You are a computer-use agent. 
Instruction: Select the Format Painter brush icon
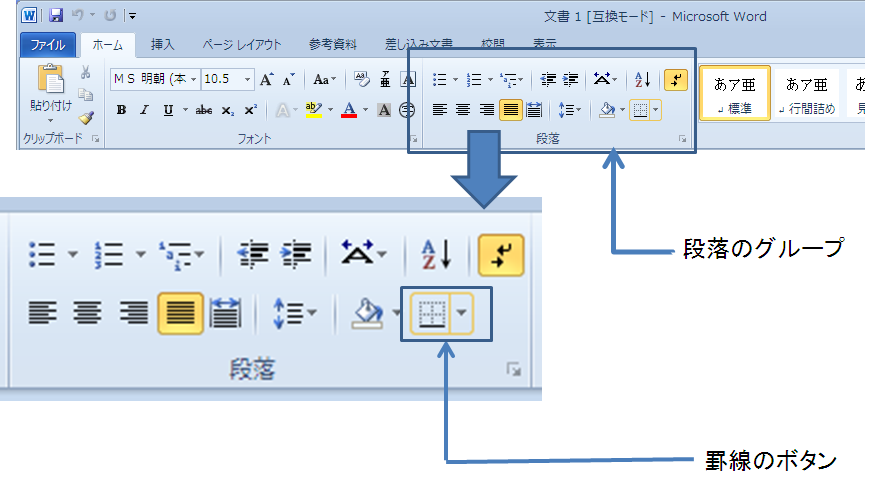tap(86, 117)
